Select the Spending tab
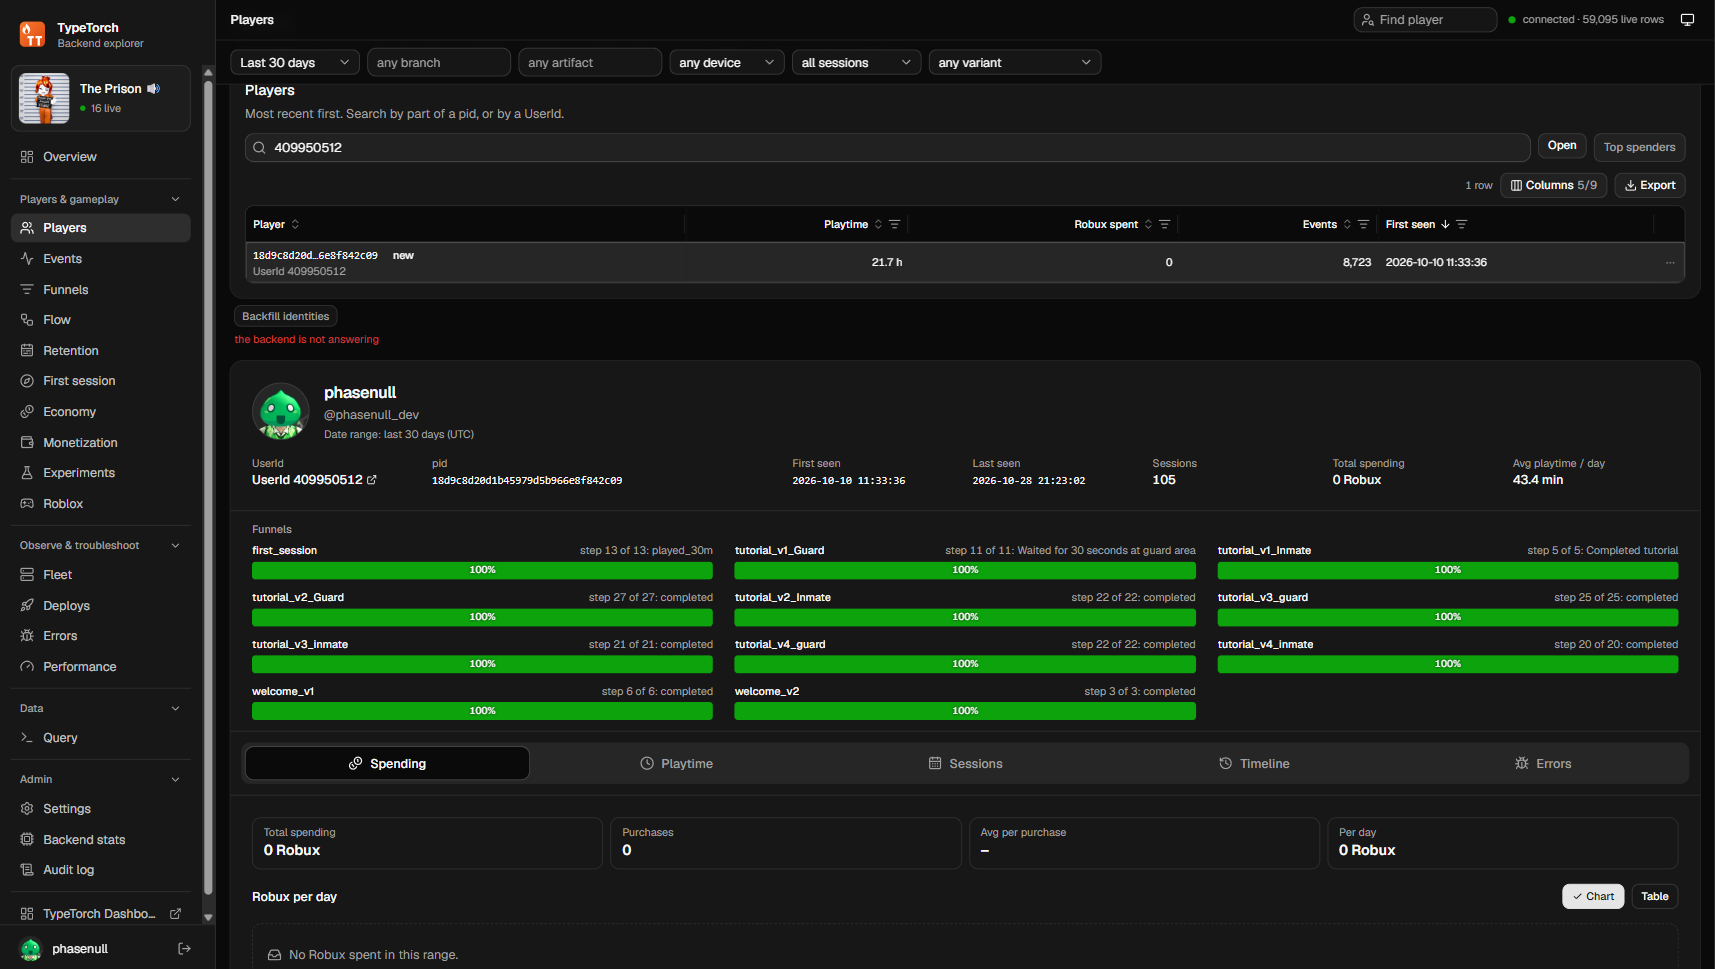Image resolution: width=1715 pixels, height=969 pixels. pos(387,764)
